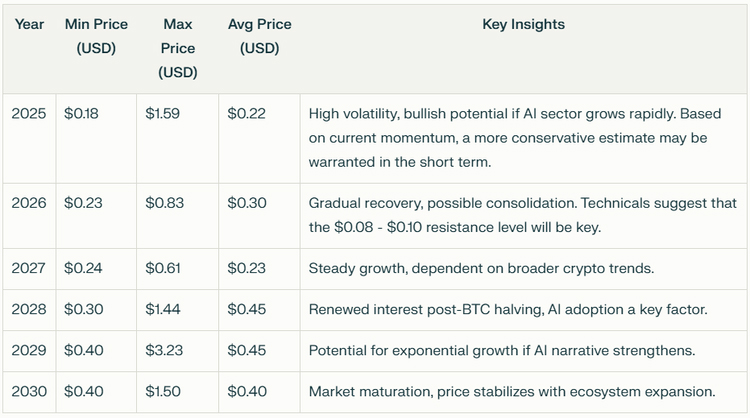Select the 2028 year cell

28,309
